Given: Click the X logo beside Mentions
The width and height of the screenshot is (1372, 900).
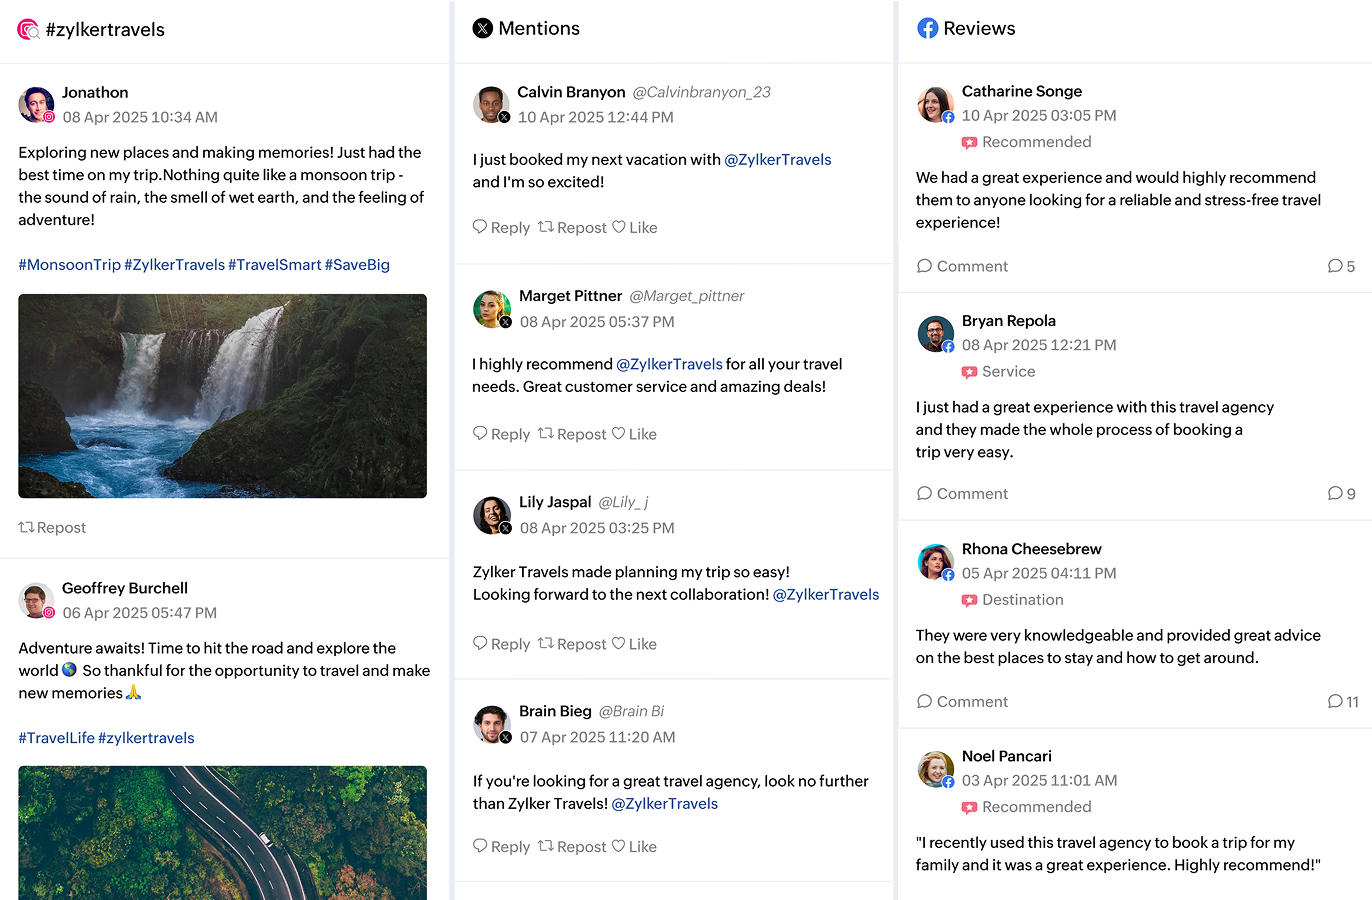Looking at the screenshot, I should click(x=483, y=28).
